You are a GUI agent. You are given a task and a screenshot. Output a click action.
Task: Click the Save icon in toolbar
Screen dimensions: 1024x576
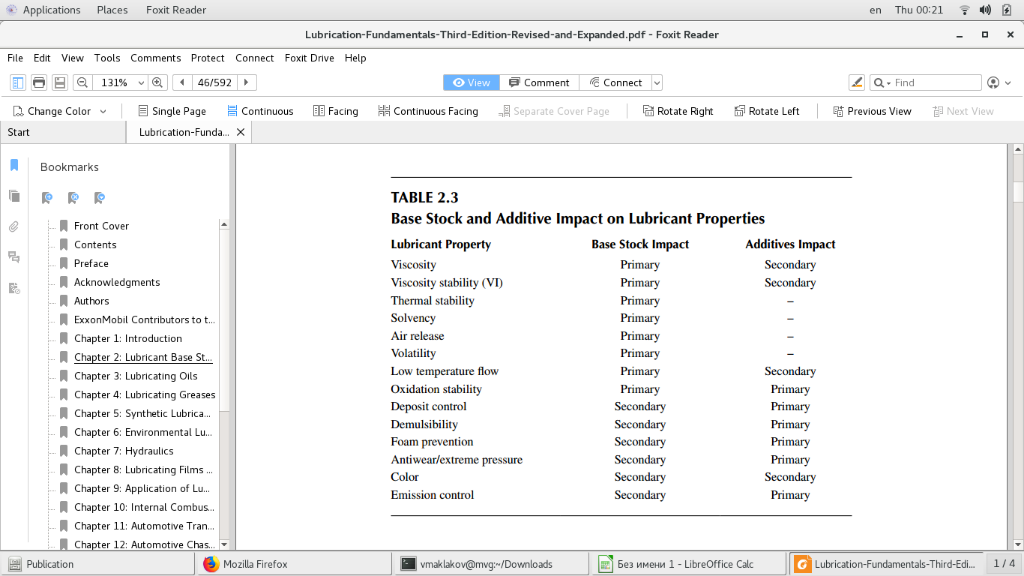tap(60, 82)
